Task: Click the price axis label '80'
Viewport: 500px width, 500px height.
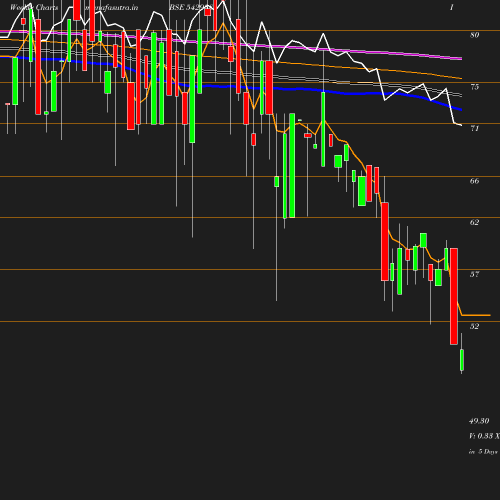Action: tap(475, 35)
